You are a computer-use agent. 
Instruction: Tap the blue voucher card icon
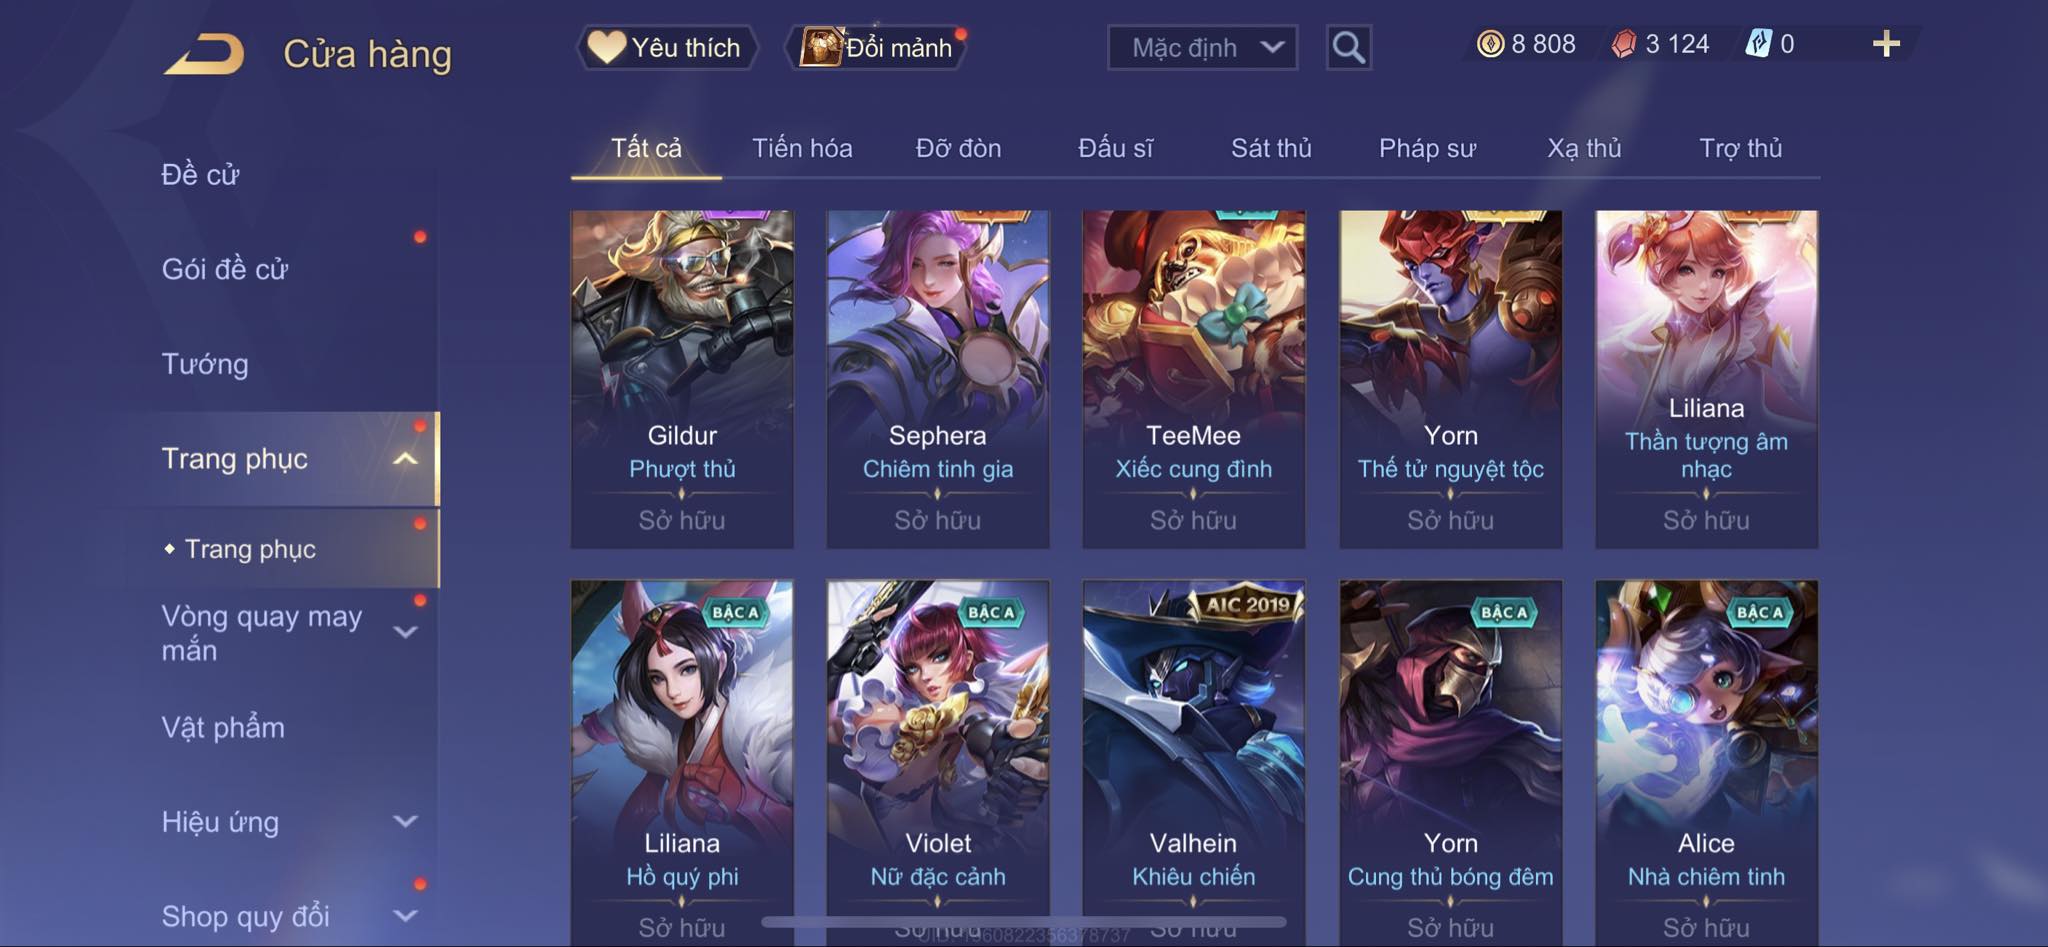[1758, 44]
